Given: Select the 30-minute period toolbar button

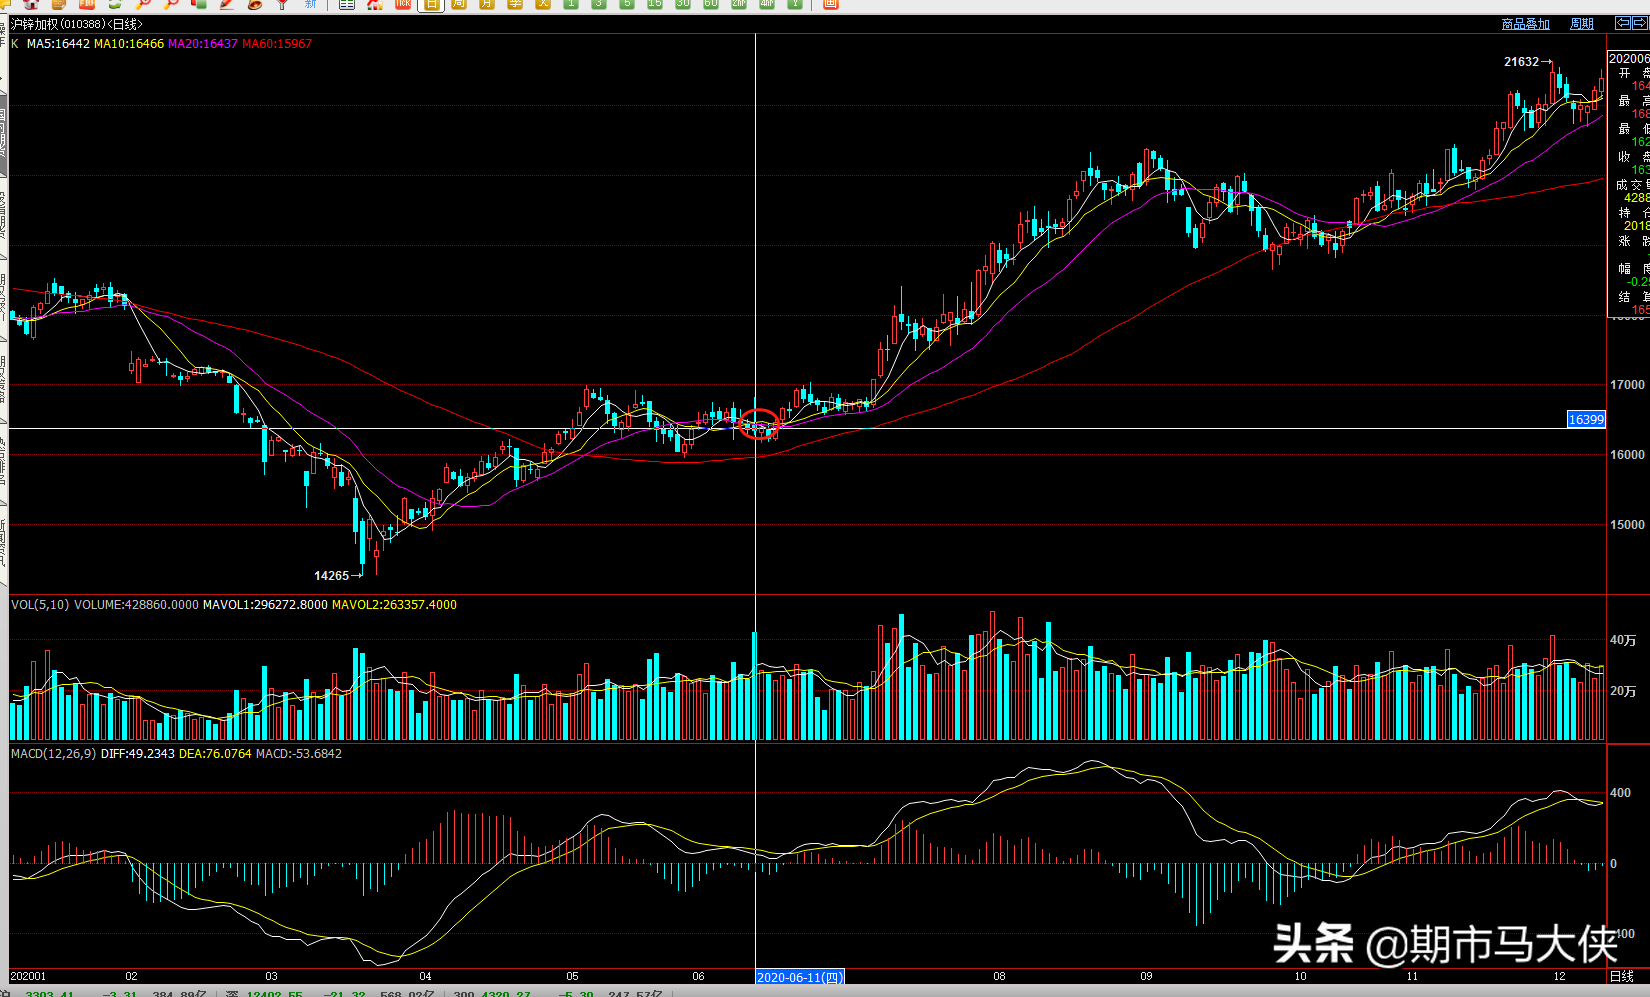Looking at the screenshot, I should (x=683, y=4).
